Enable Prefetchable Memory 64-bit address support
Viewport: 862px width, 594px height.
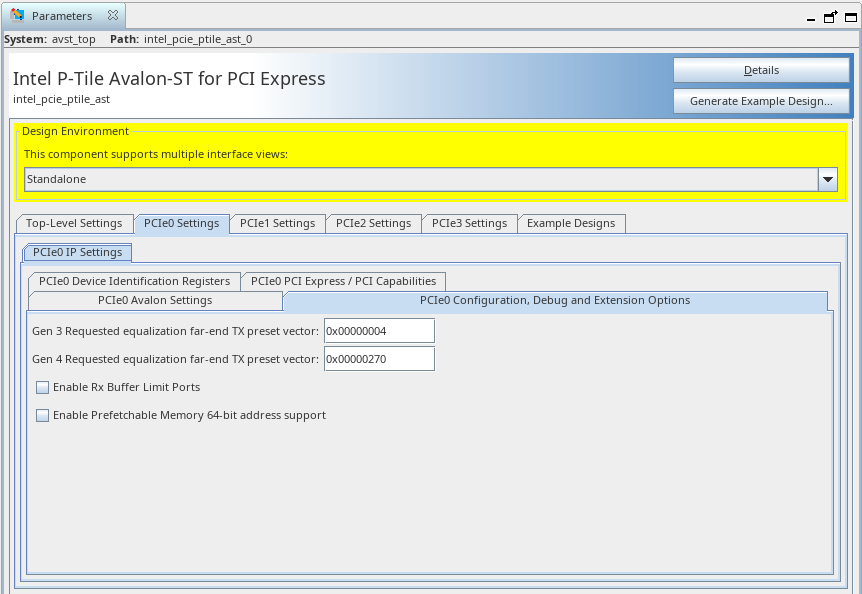[42, 415]
